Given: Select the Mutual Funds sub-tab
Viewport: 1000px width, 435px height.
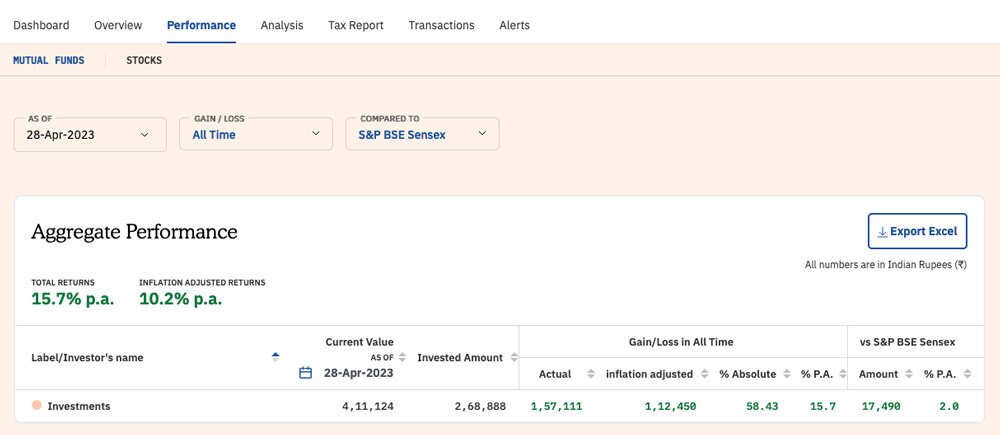Looking at the screenshot, I should [x=48, y=61].
